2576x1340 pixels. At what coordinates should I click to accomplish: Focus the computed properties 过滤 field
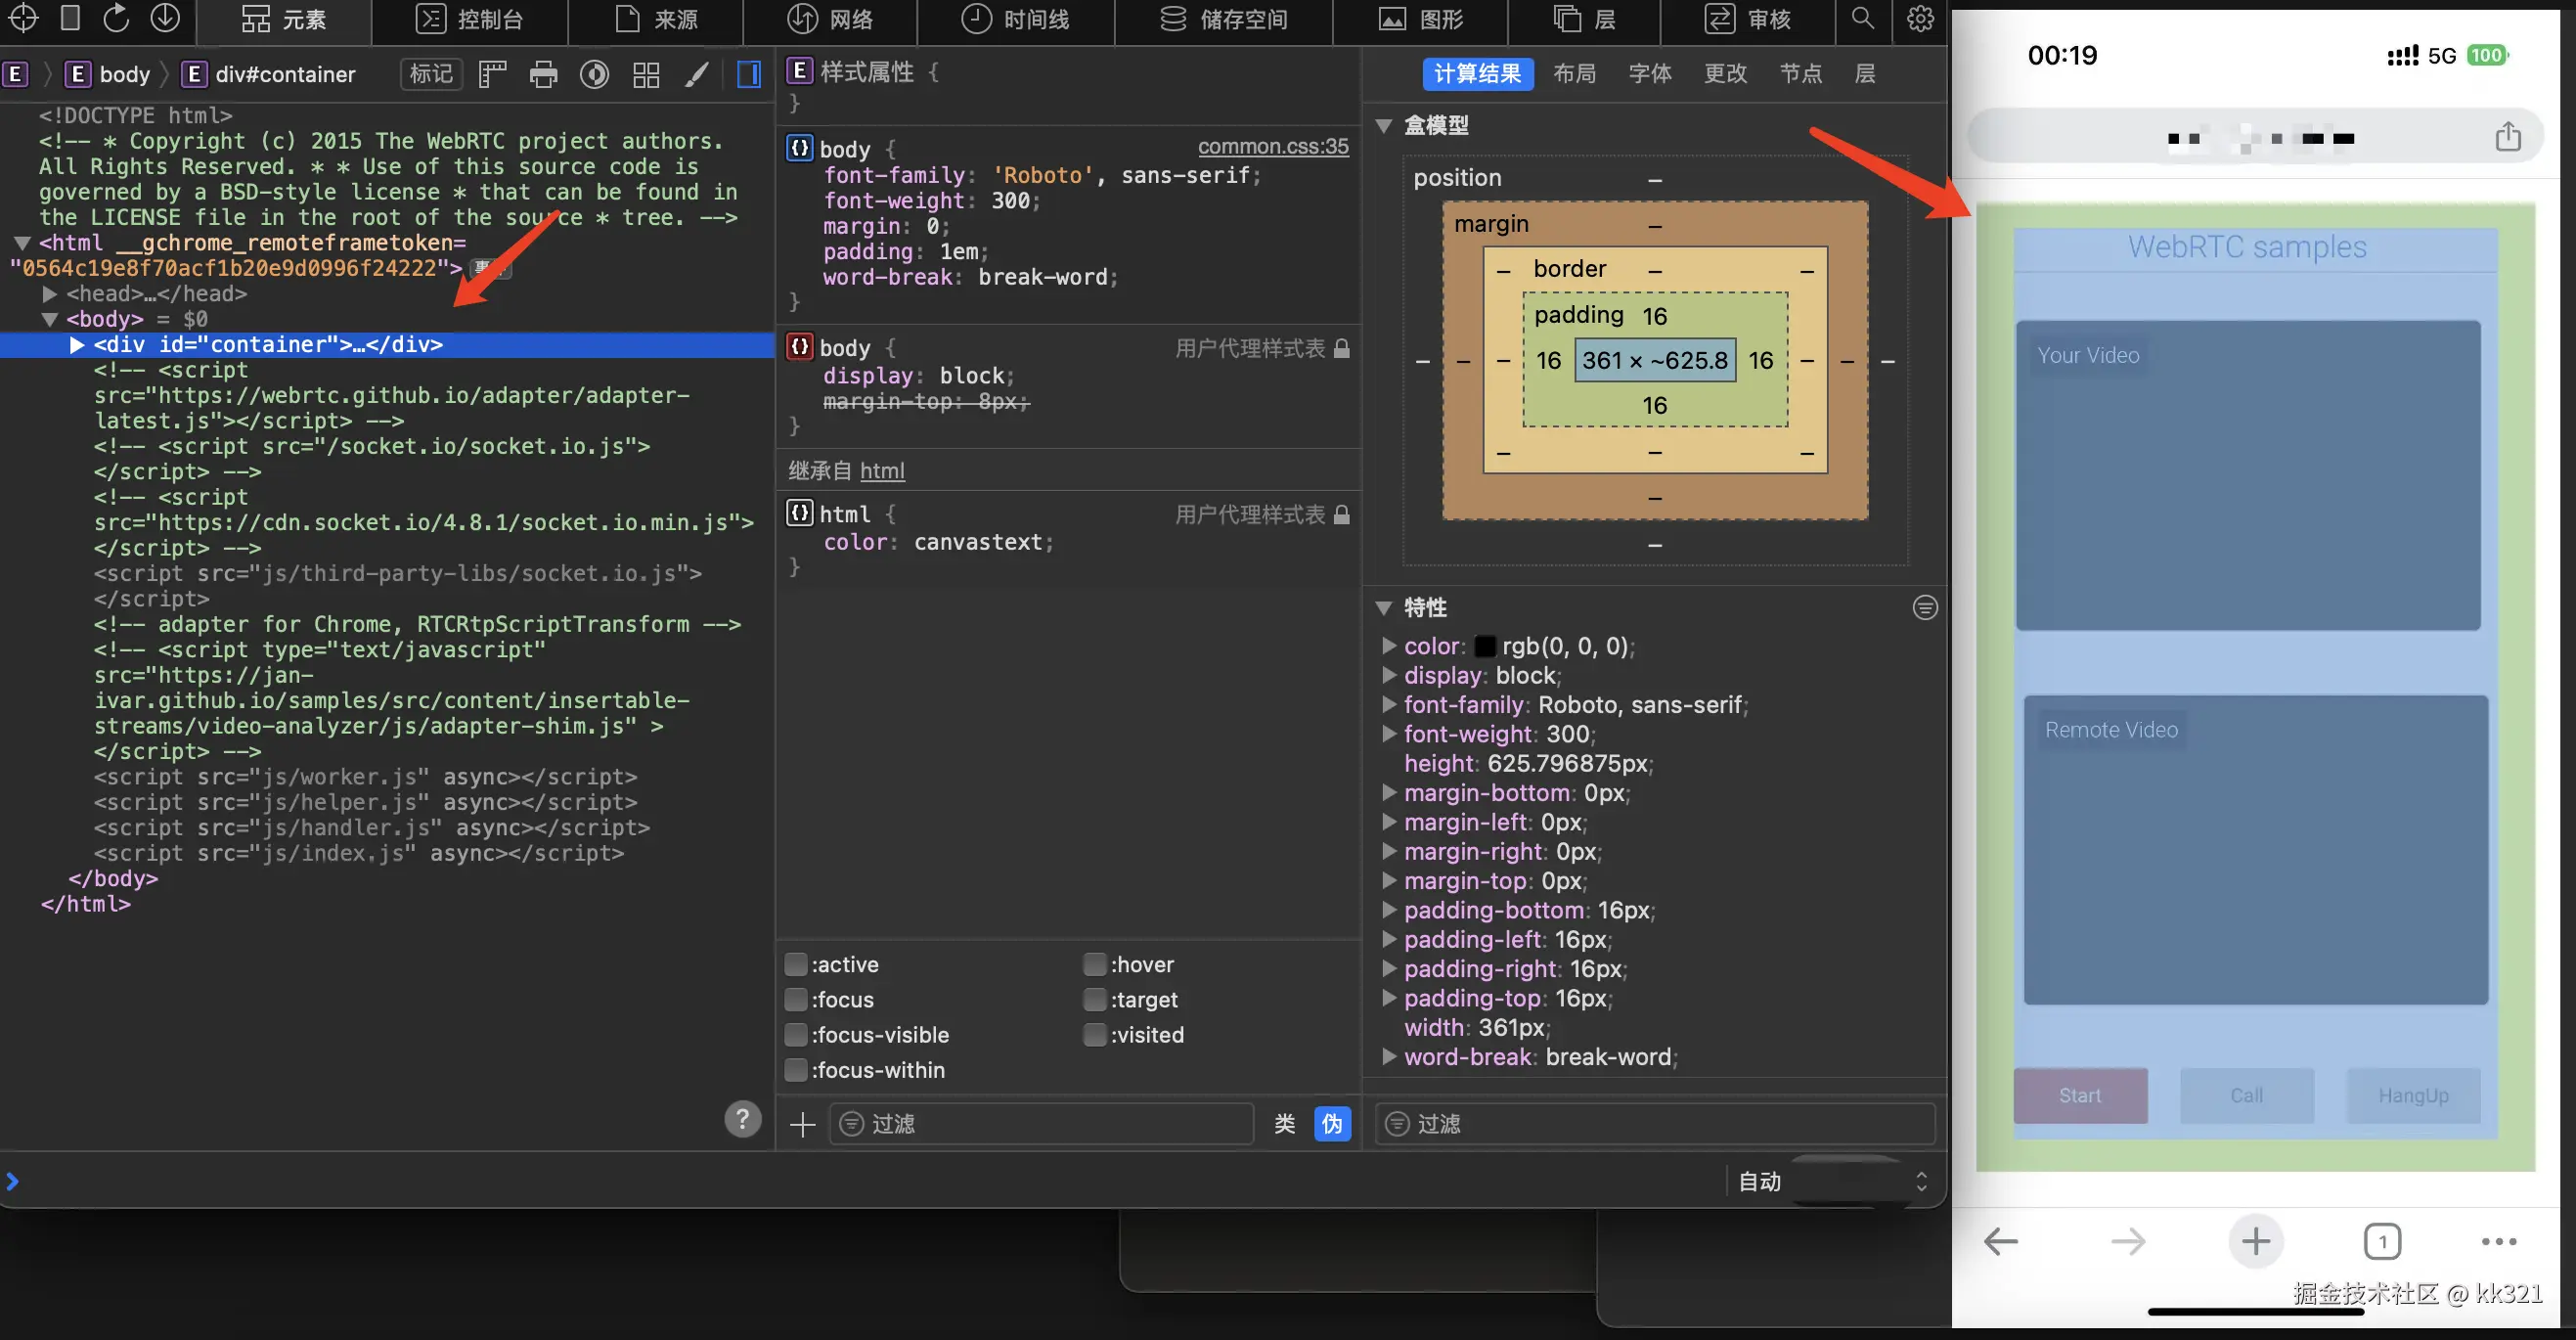tap(1655, 1124)
